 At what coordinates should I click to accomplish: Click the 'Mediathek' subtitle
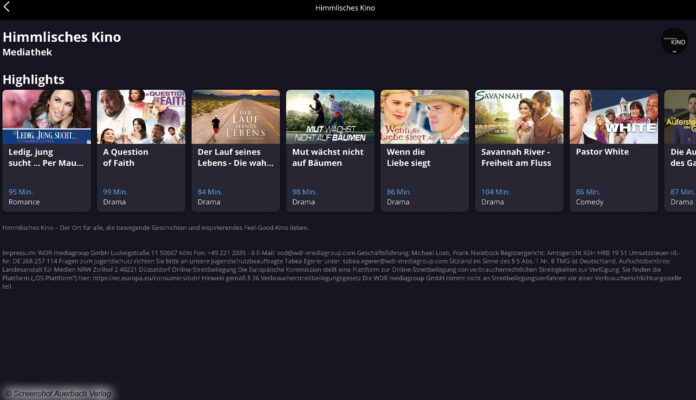(x=27, y=52)
